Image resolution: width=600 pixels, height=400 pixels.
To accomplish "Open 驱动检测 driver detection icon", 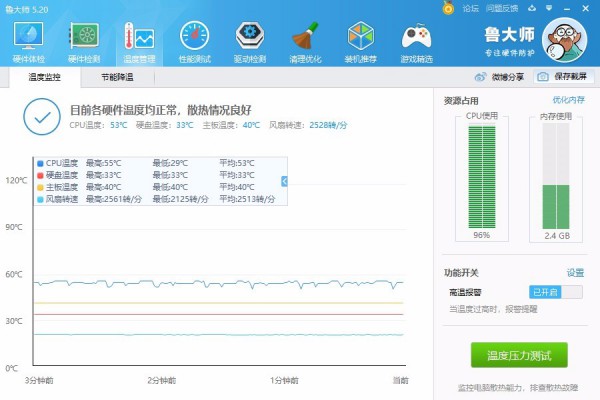I will 250,42.
